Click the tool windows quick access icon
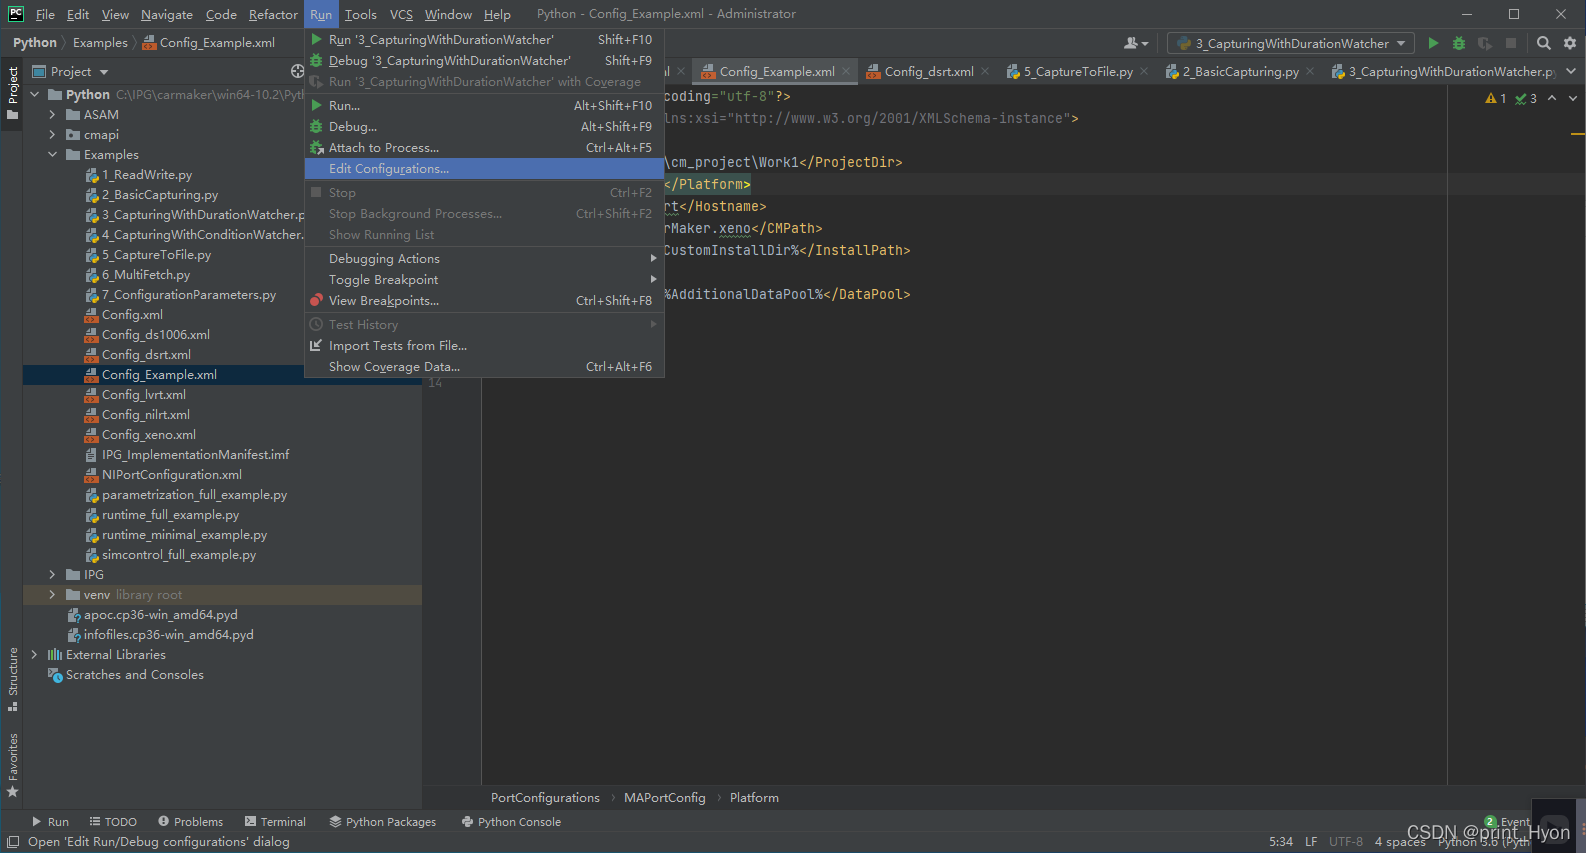 13,842
